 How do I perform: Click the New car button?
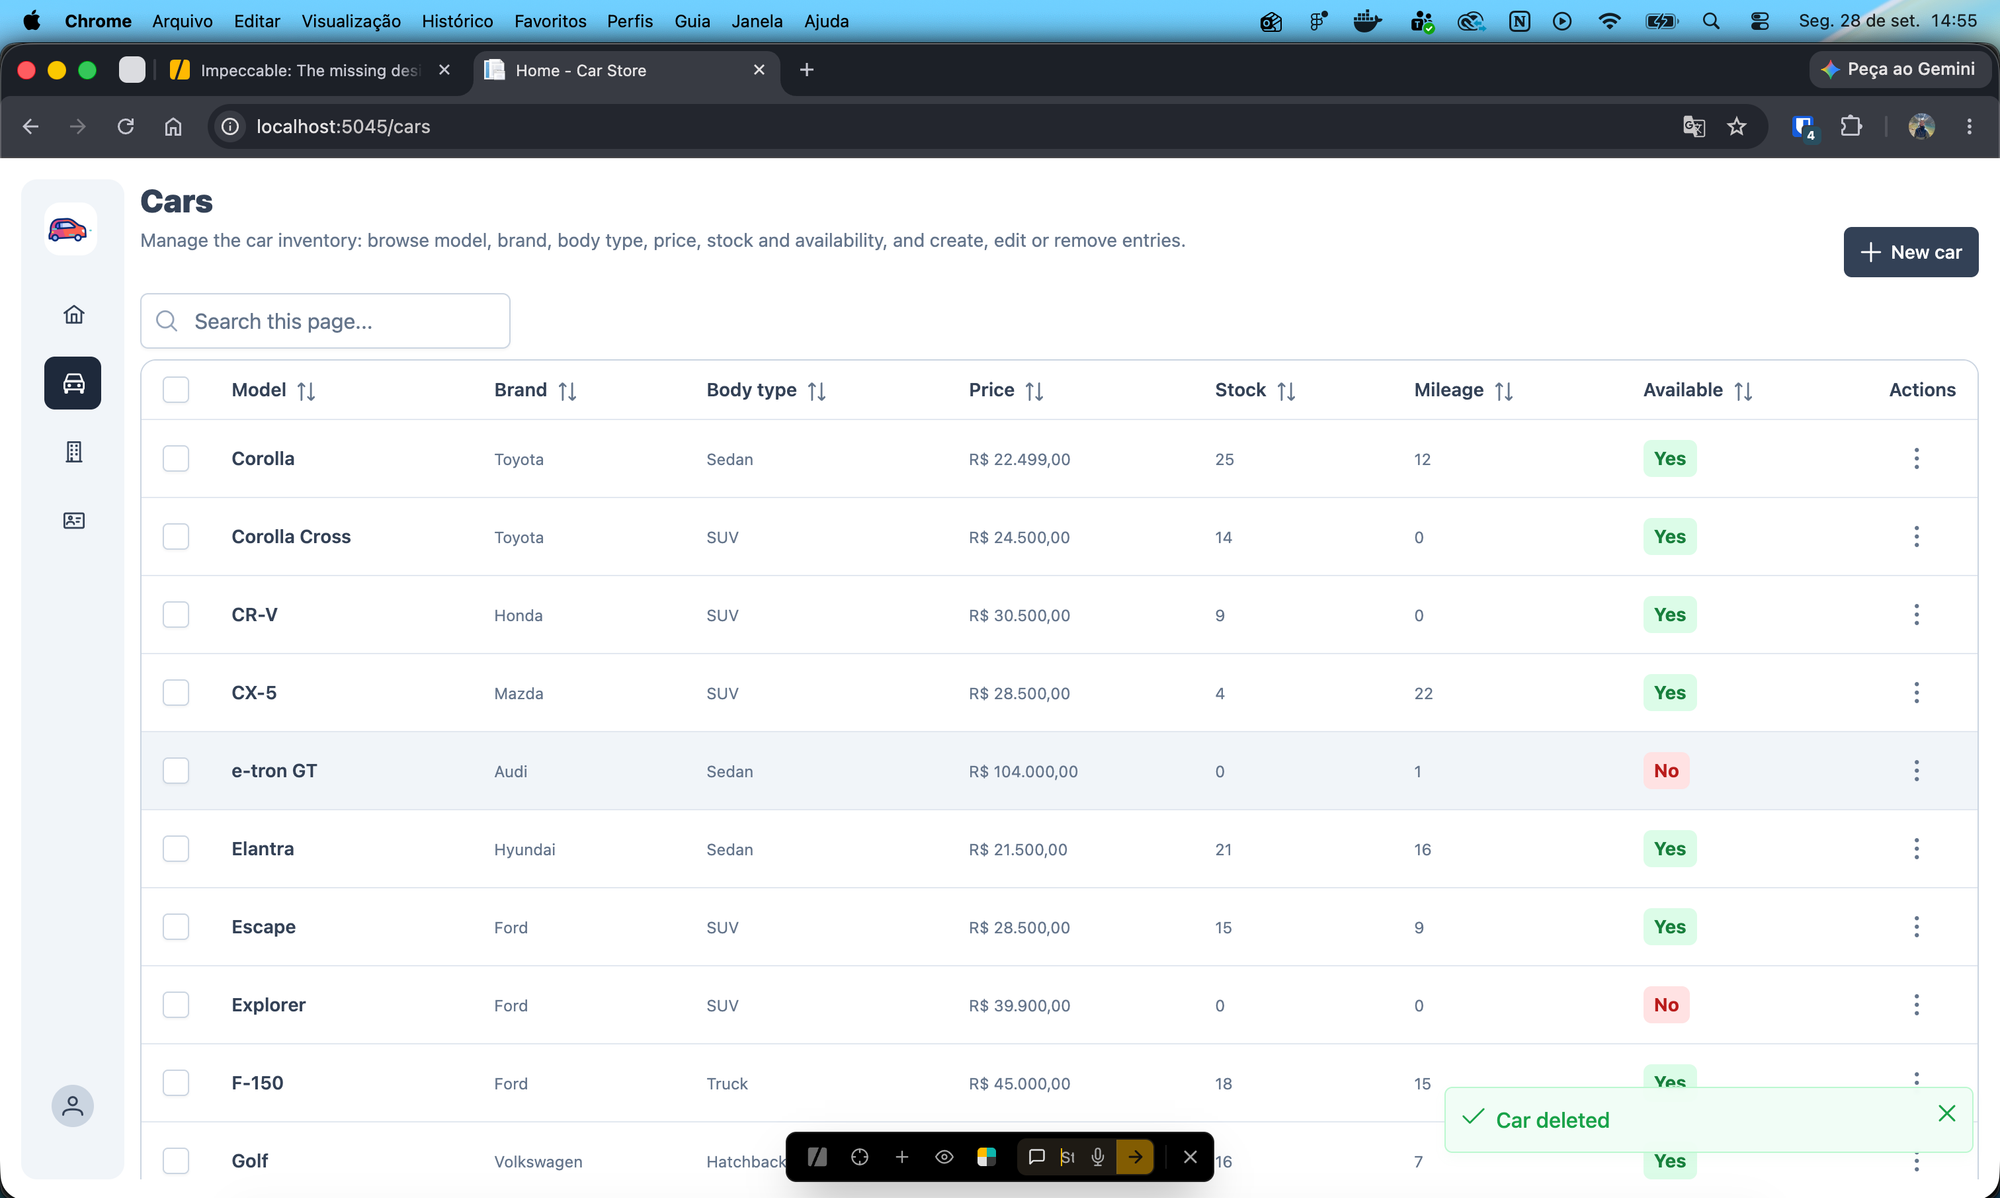coord(1910,252)
